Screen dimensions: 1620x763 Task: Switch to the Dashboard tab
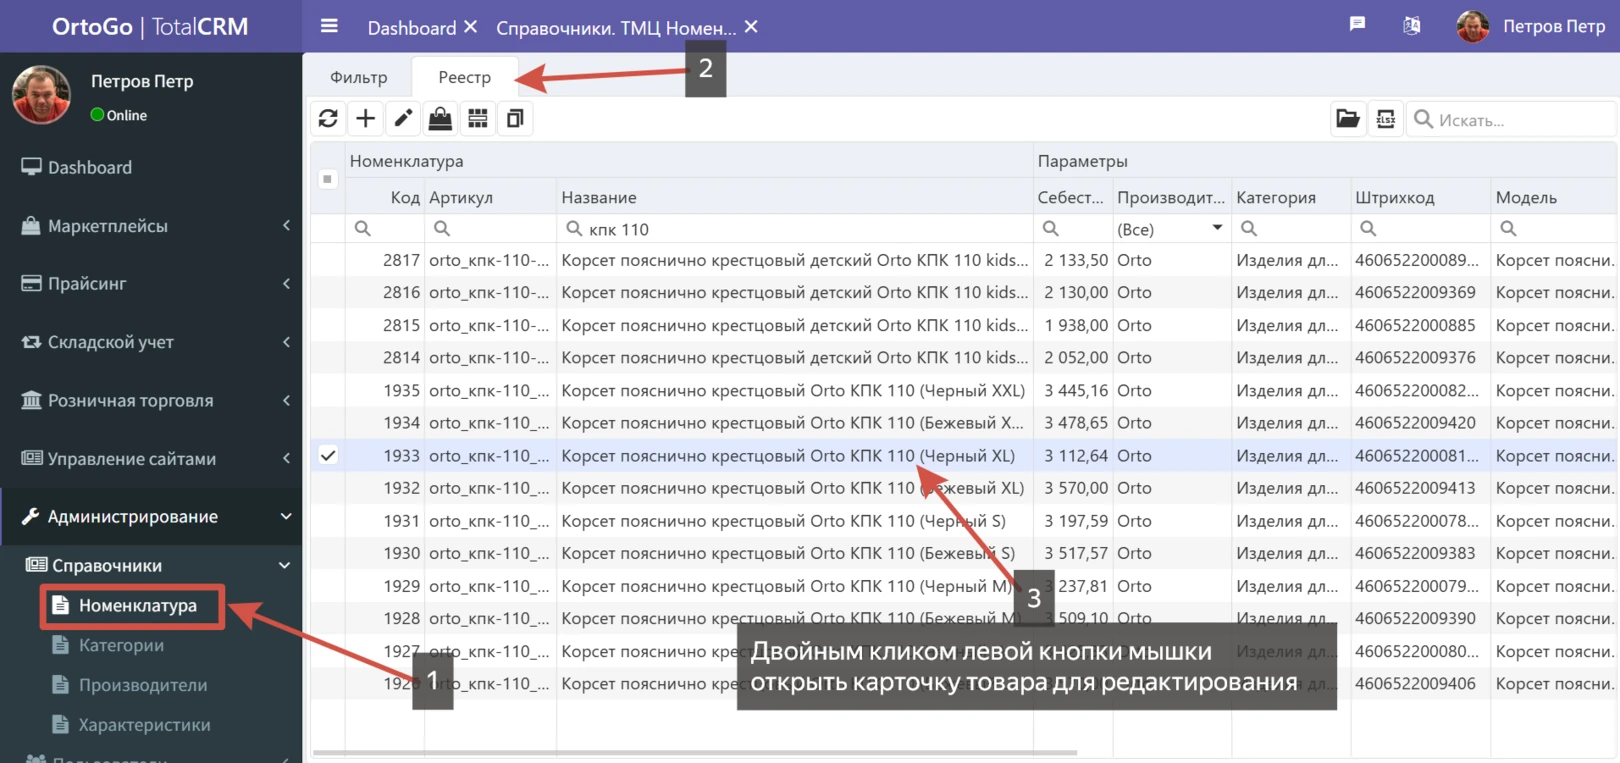pyautogui.click(x=411, y=28)
